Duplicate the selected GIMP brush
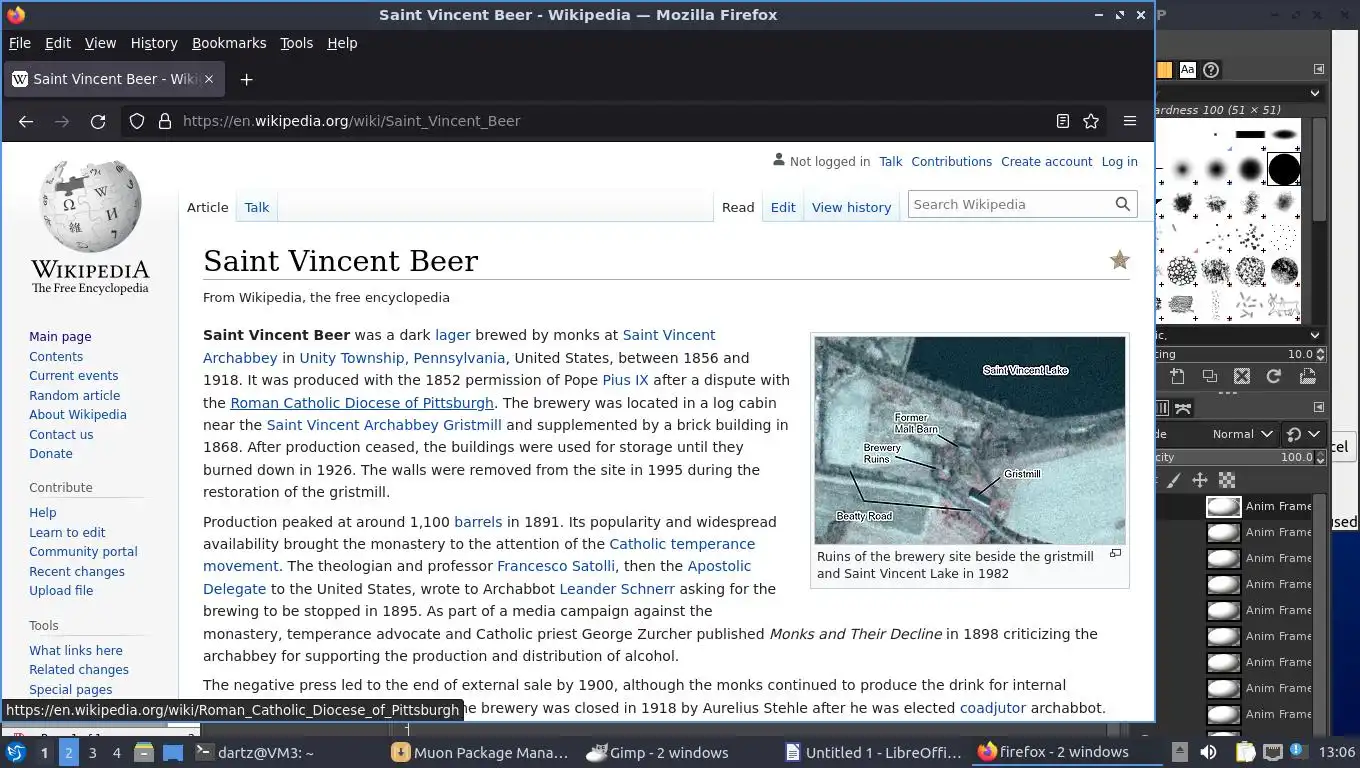Viewport: 1360px width, 768px height. [1210, 377]
